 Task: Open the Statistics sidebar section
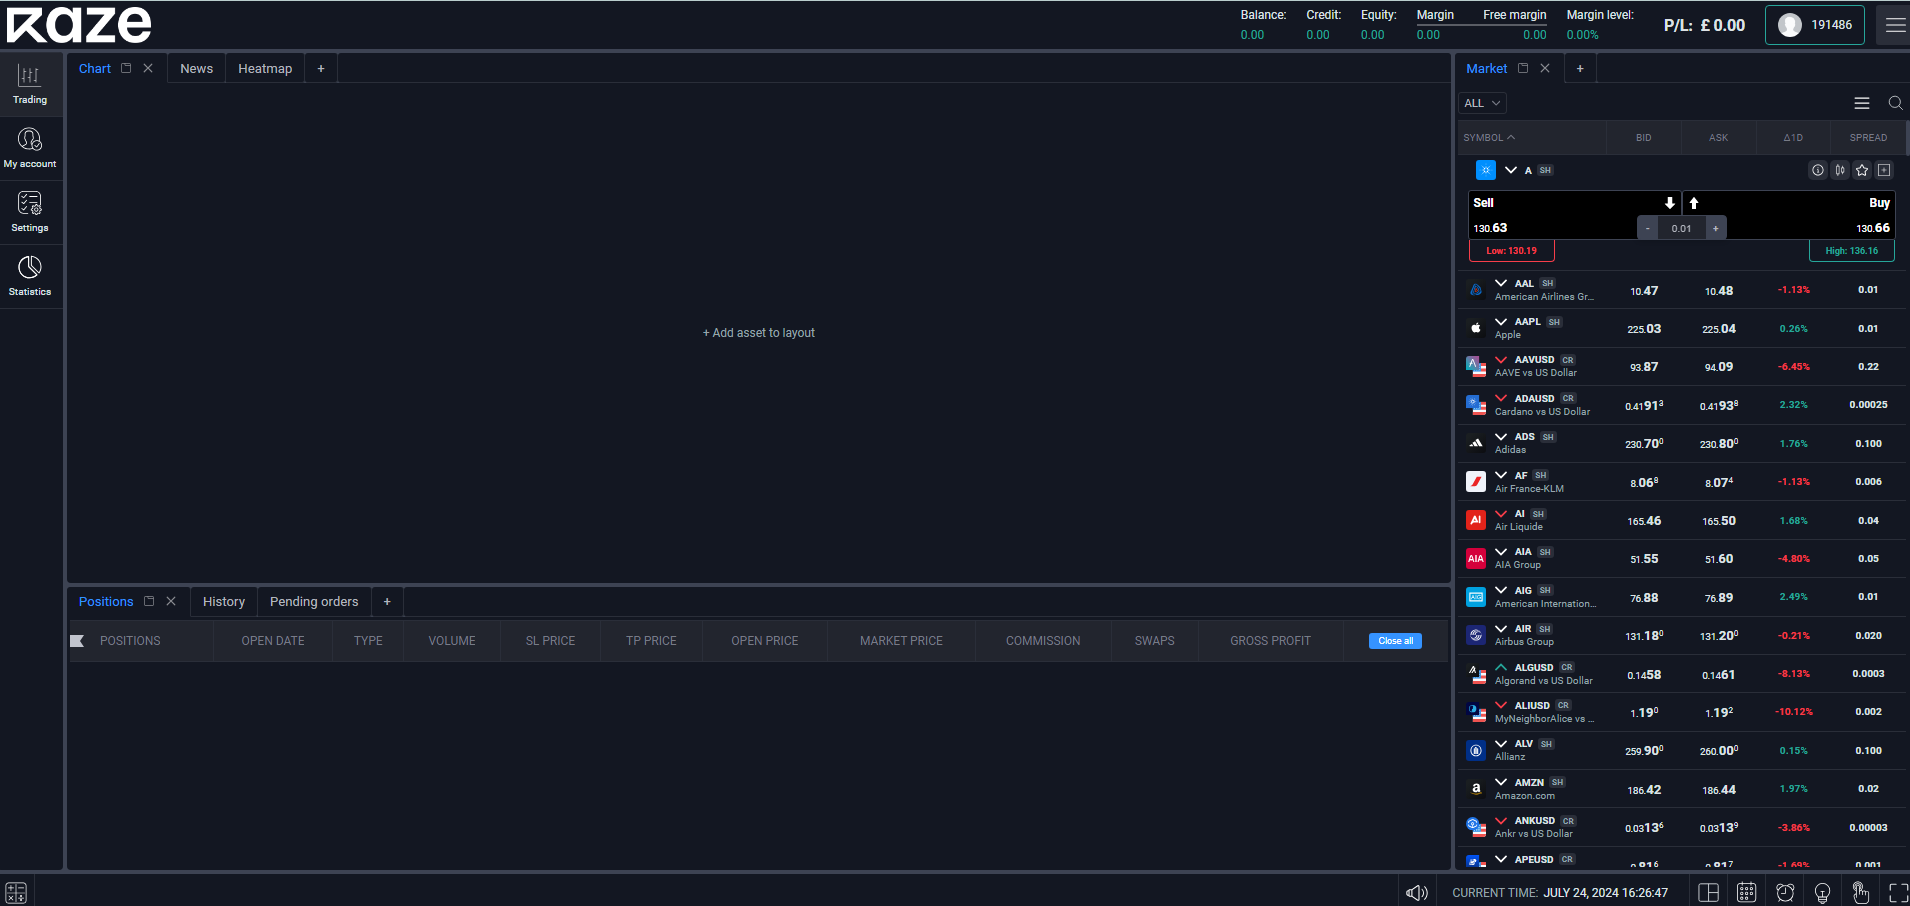tap(30, 276)
